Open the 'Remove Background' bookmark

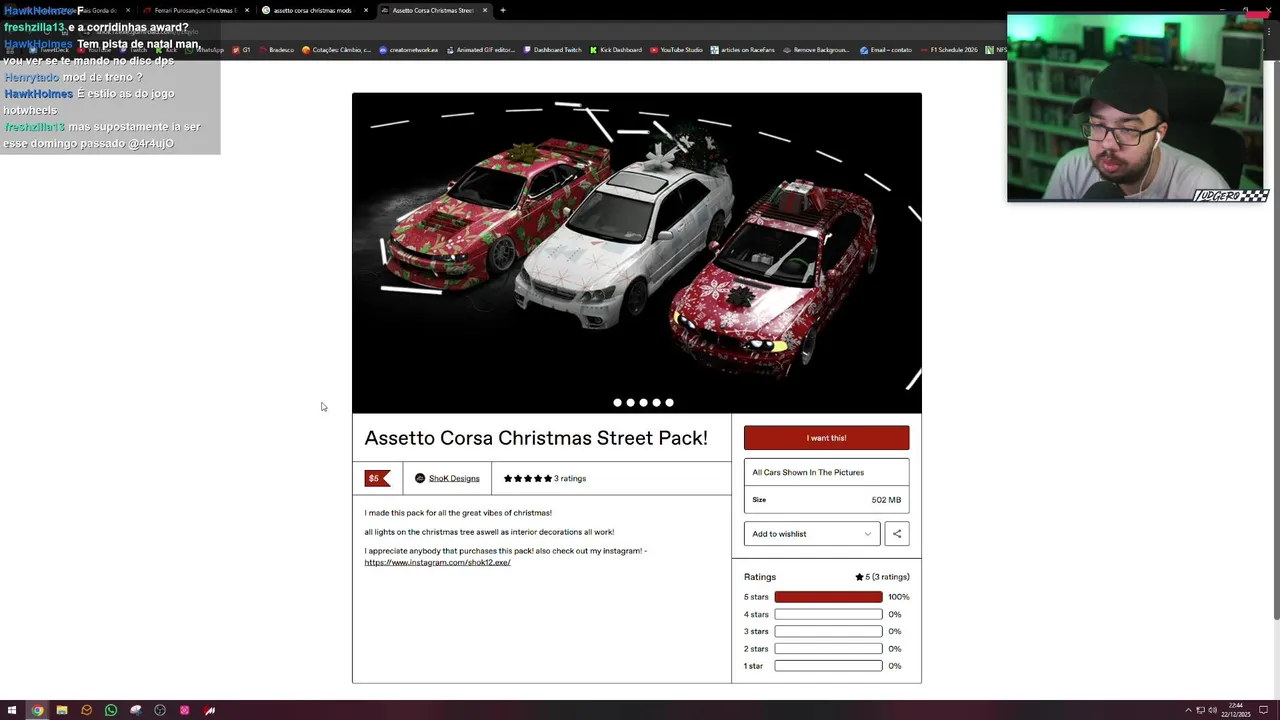point(816,50)
